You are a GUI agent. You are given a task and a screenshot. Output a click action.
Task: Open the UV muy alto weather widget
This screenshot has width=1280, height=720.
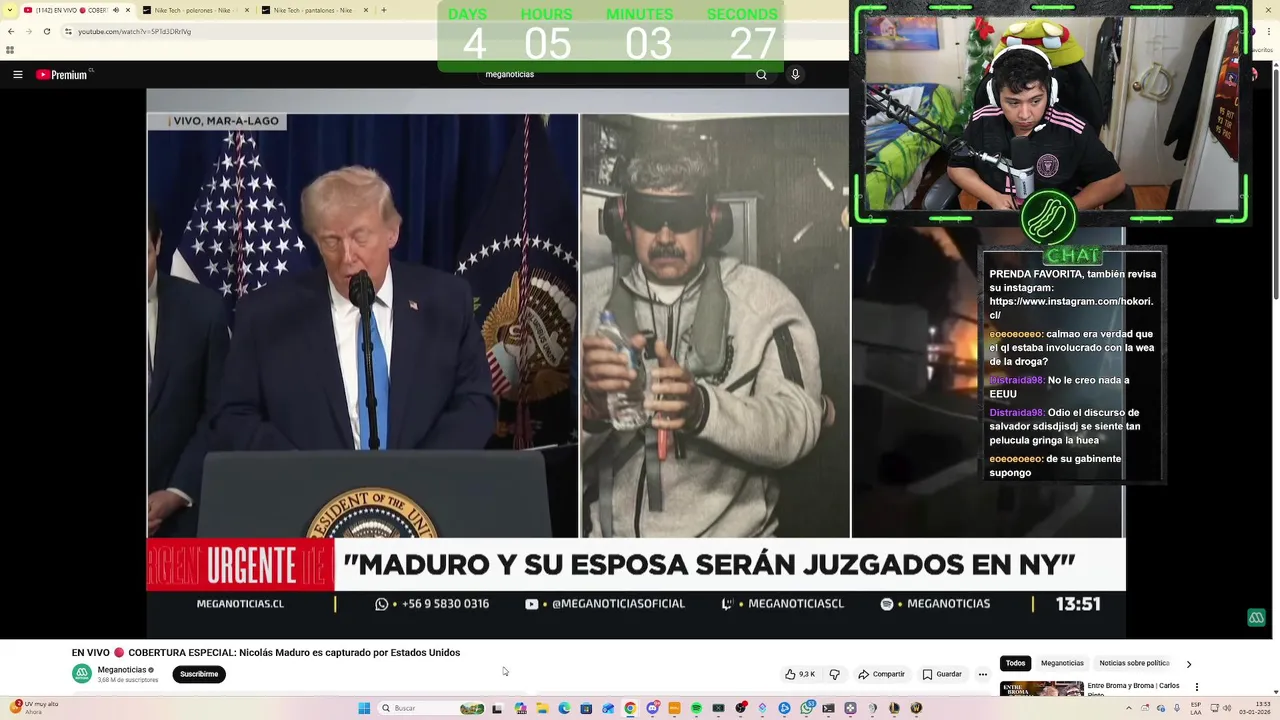coord(35,707)
